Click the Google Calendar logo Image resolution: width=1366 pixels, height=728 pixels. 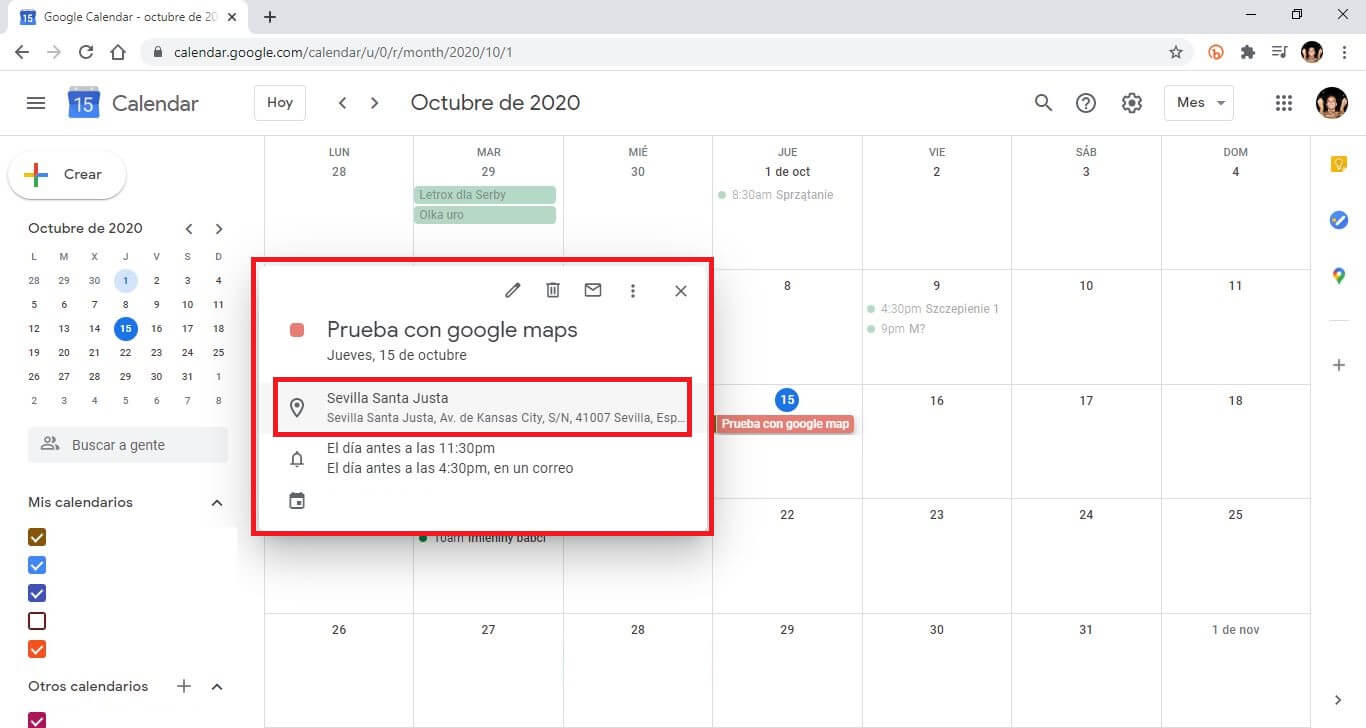83,103
